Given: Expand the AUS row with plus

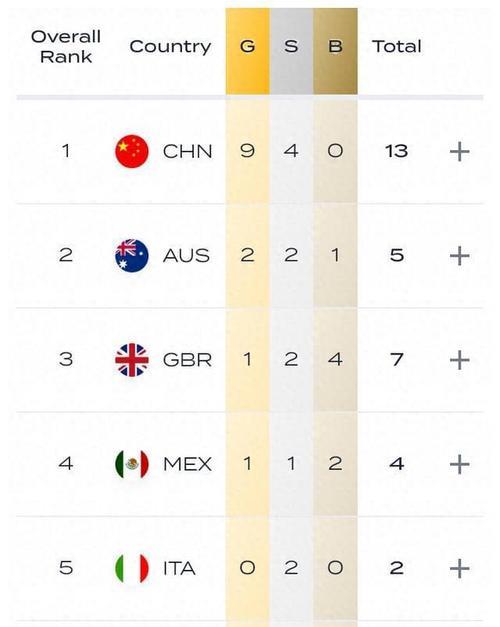Looking at the screenshot, I should click(x=460, y=256).
